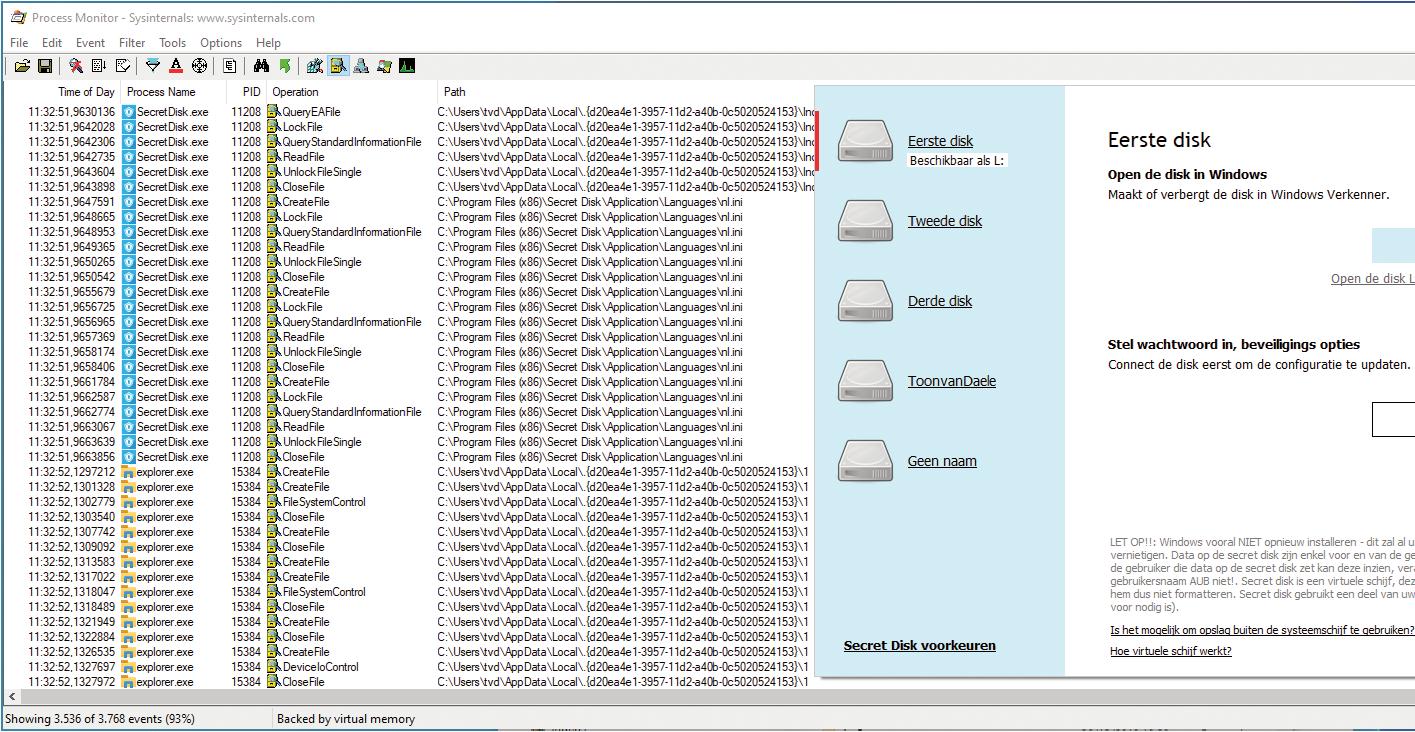Viewport: 1415px width, 732px height.
Task: Toggle the Capture events magnifier icon
Action: coord(75,66)
